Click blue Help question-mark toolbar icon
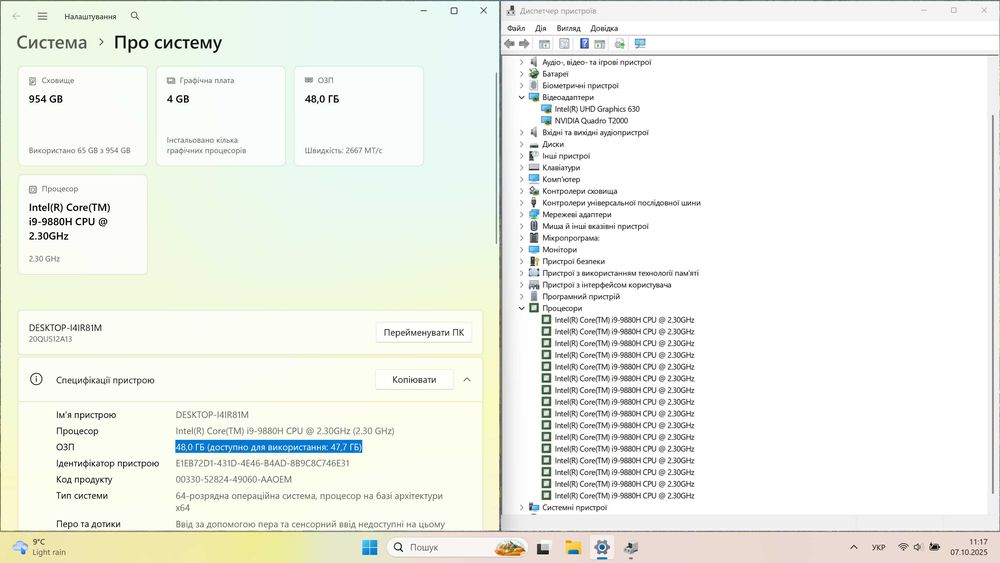Viewport: 1000px width, 563px height. click(584, 43)
